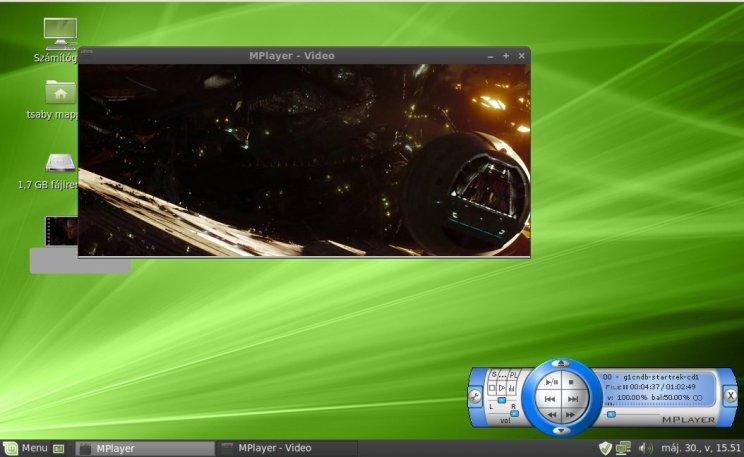Image resolution: width=744 pixels, height=457 pixels.
Task: Click the show desktop icon beside Menu
Action: tap(59, 448)
